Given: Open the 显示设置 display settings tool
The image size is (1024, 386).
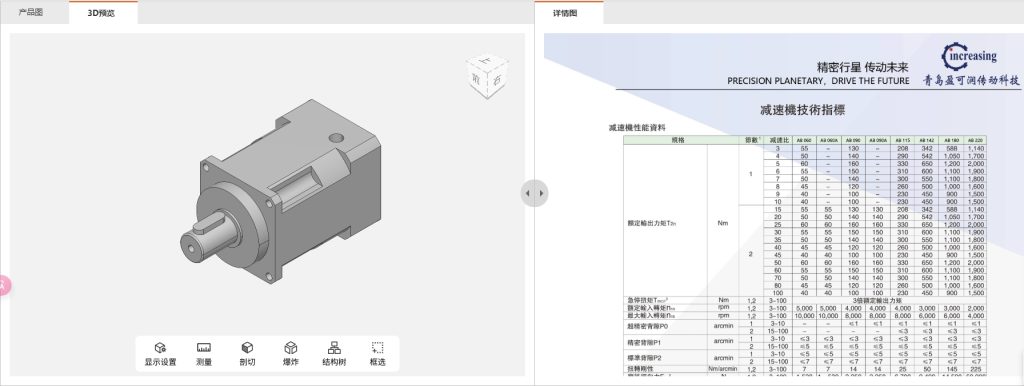Looking at the screenshot, I should [160, 353].
